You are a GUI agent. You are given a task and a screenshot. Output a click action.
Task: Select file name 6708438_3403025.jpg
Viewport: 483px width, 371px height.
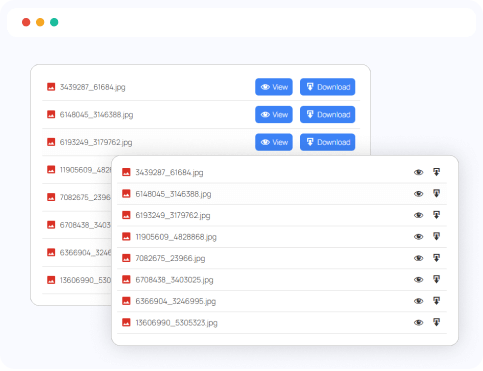174,280
